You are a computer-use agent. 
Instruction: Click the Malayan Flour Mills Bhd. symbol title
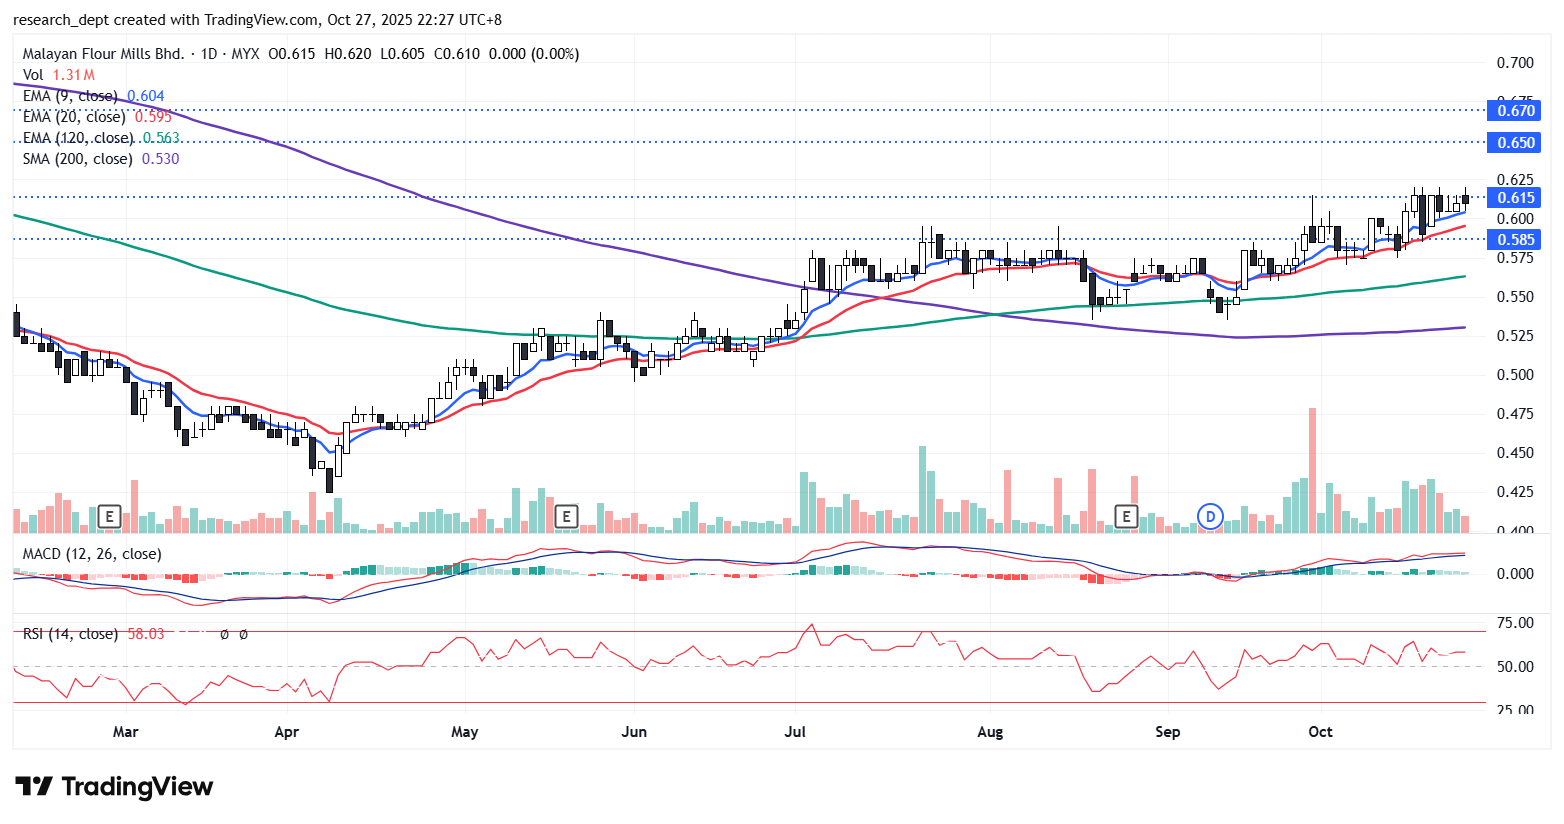[104, 54]
